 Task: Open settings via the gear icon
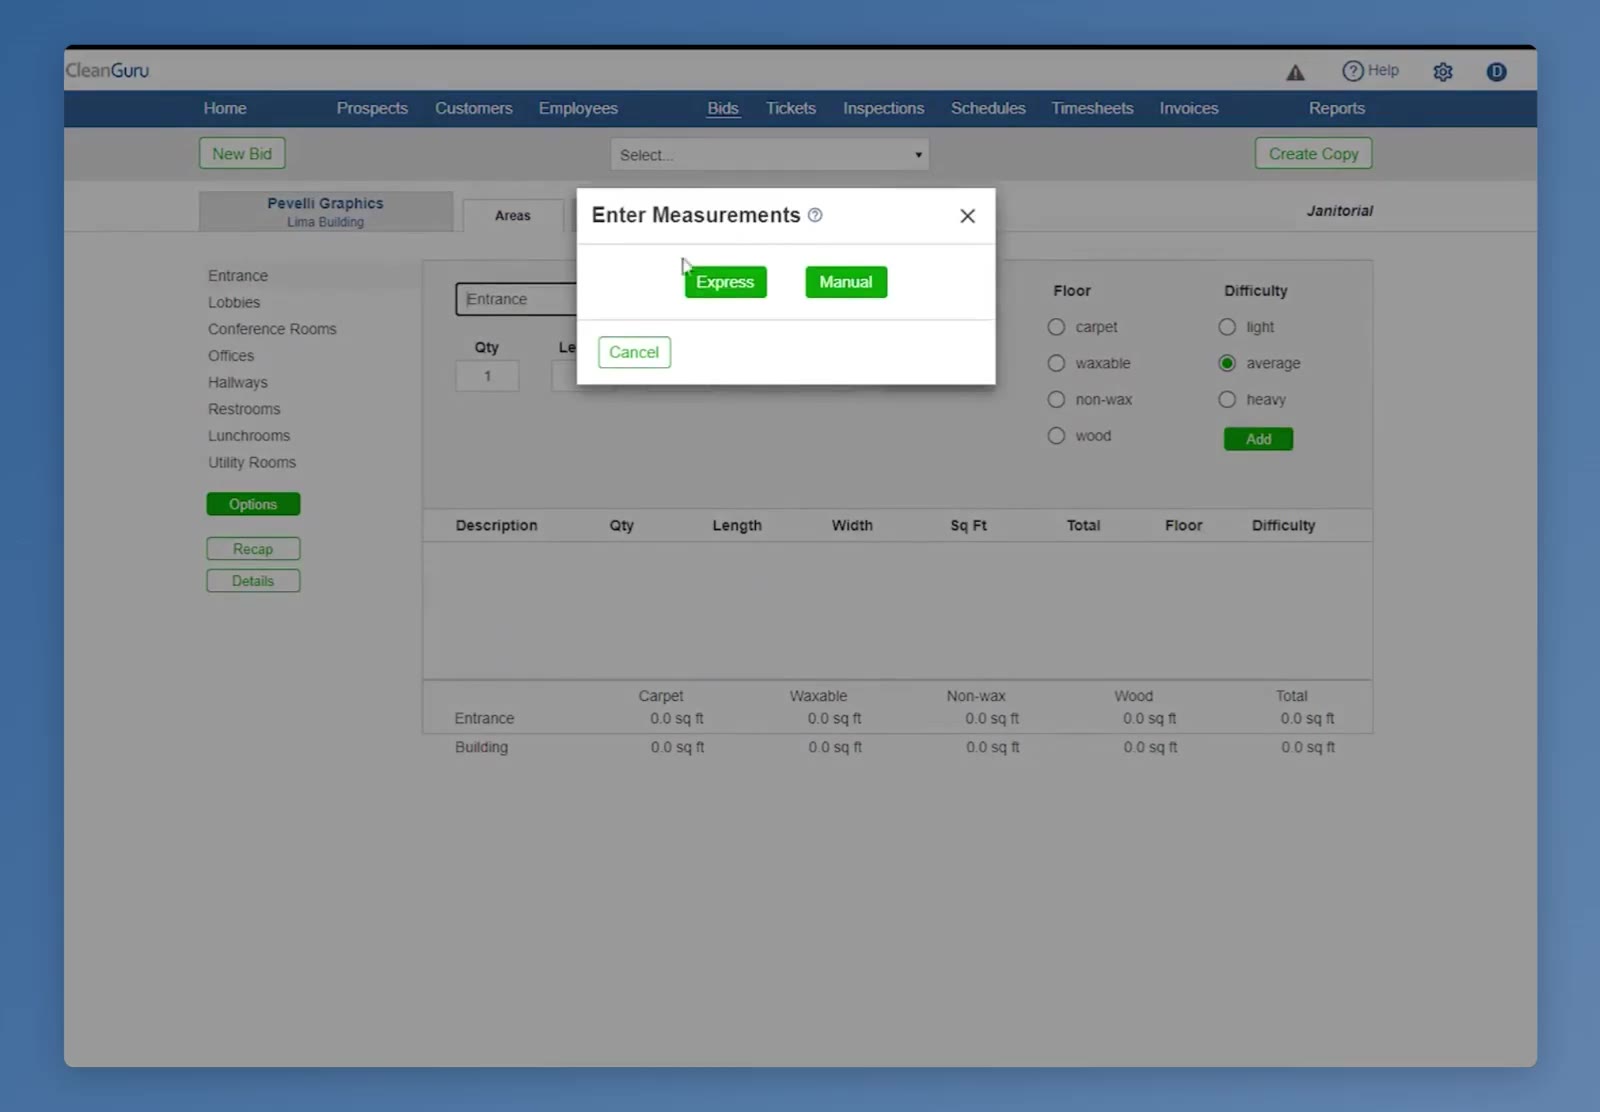tap(1442, 72)
